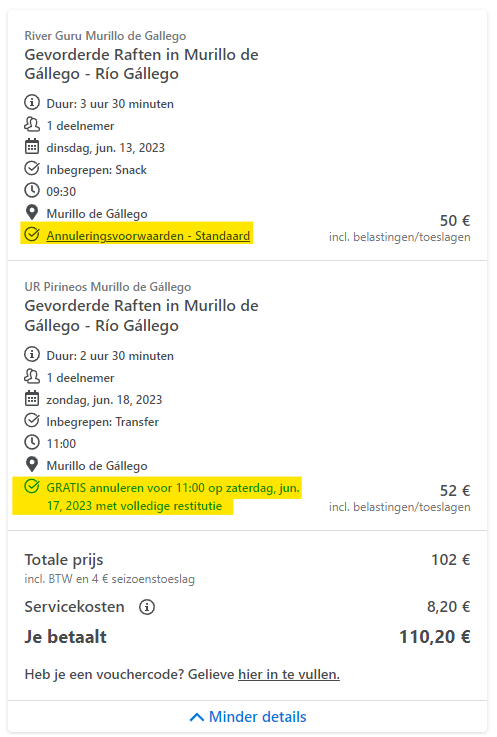Viewport: 497px width, 737px height.
Task: Click clock icon beside 11:00
Action: point(32,442)
